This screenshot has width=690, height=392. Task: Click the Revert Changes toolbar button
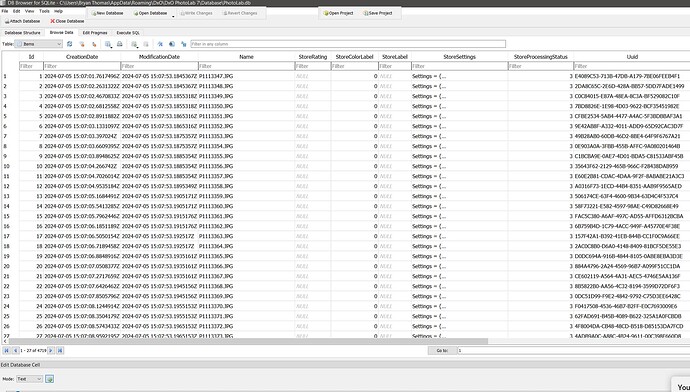point(240,13)
